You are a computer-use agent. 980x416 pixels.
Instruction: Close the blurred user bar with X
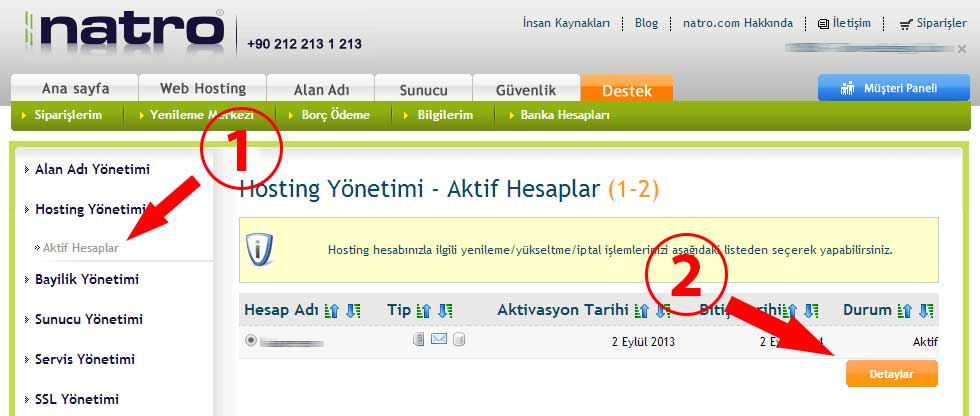(962, 49)
